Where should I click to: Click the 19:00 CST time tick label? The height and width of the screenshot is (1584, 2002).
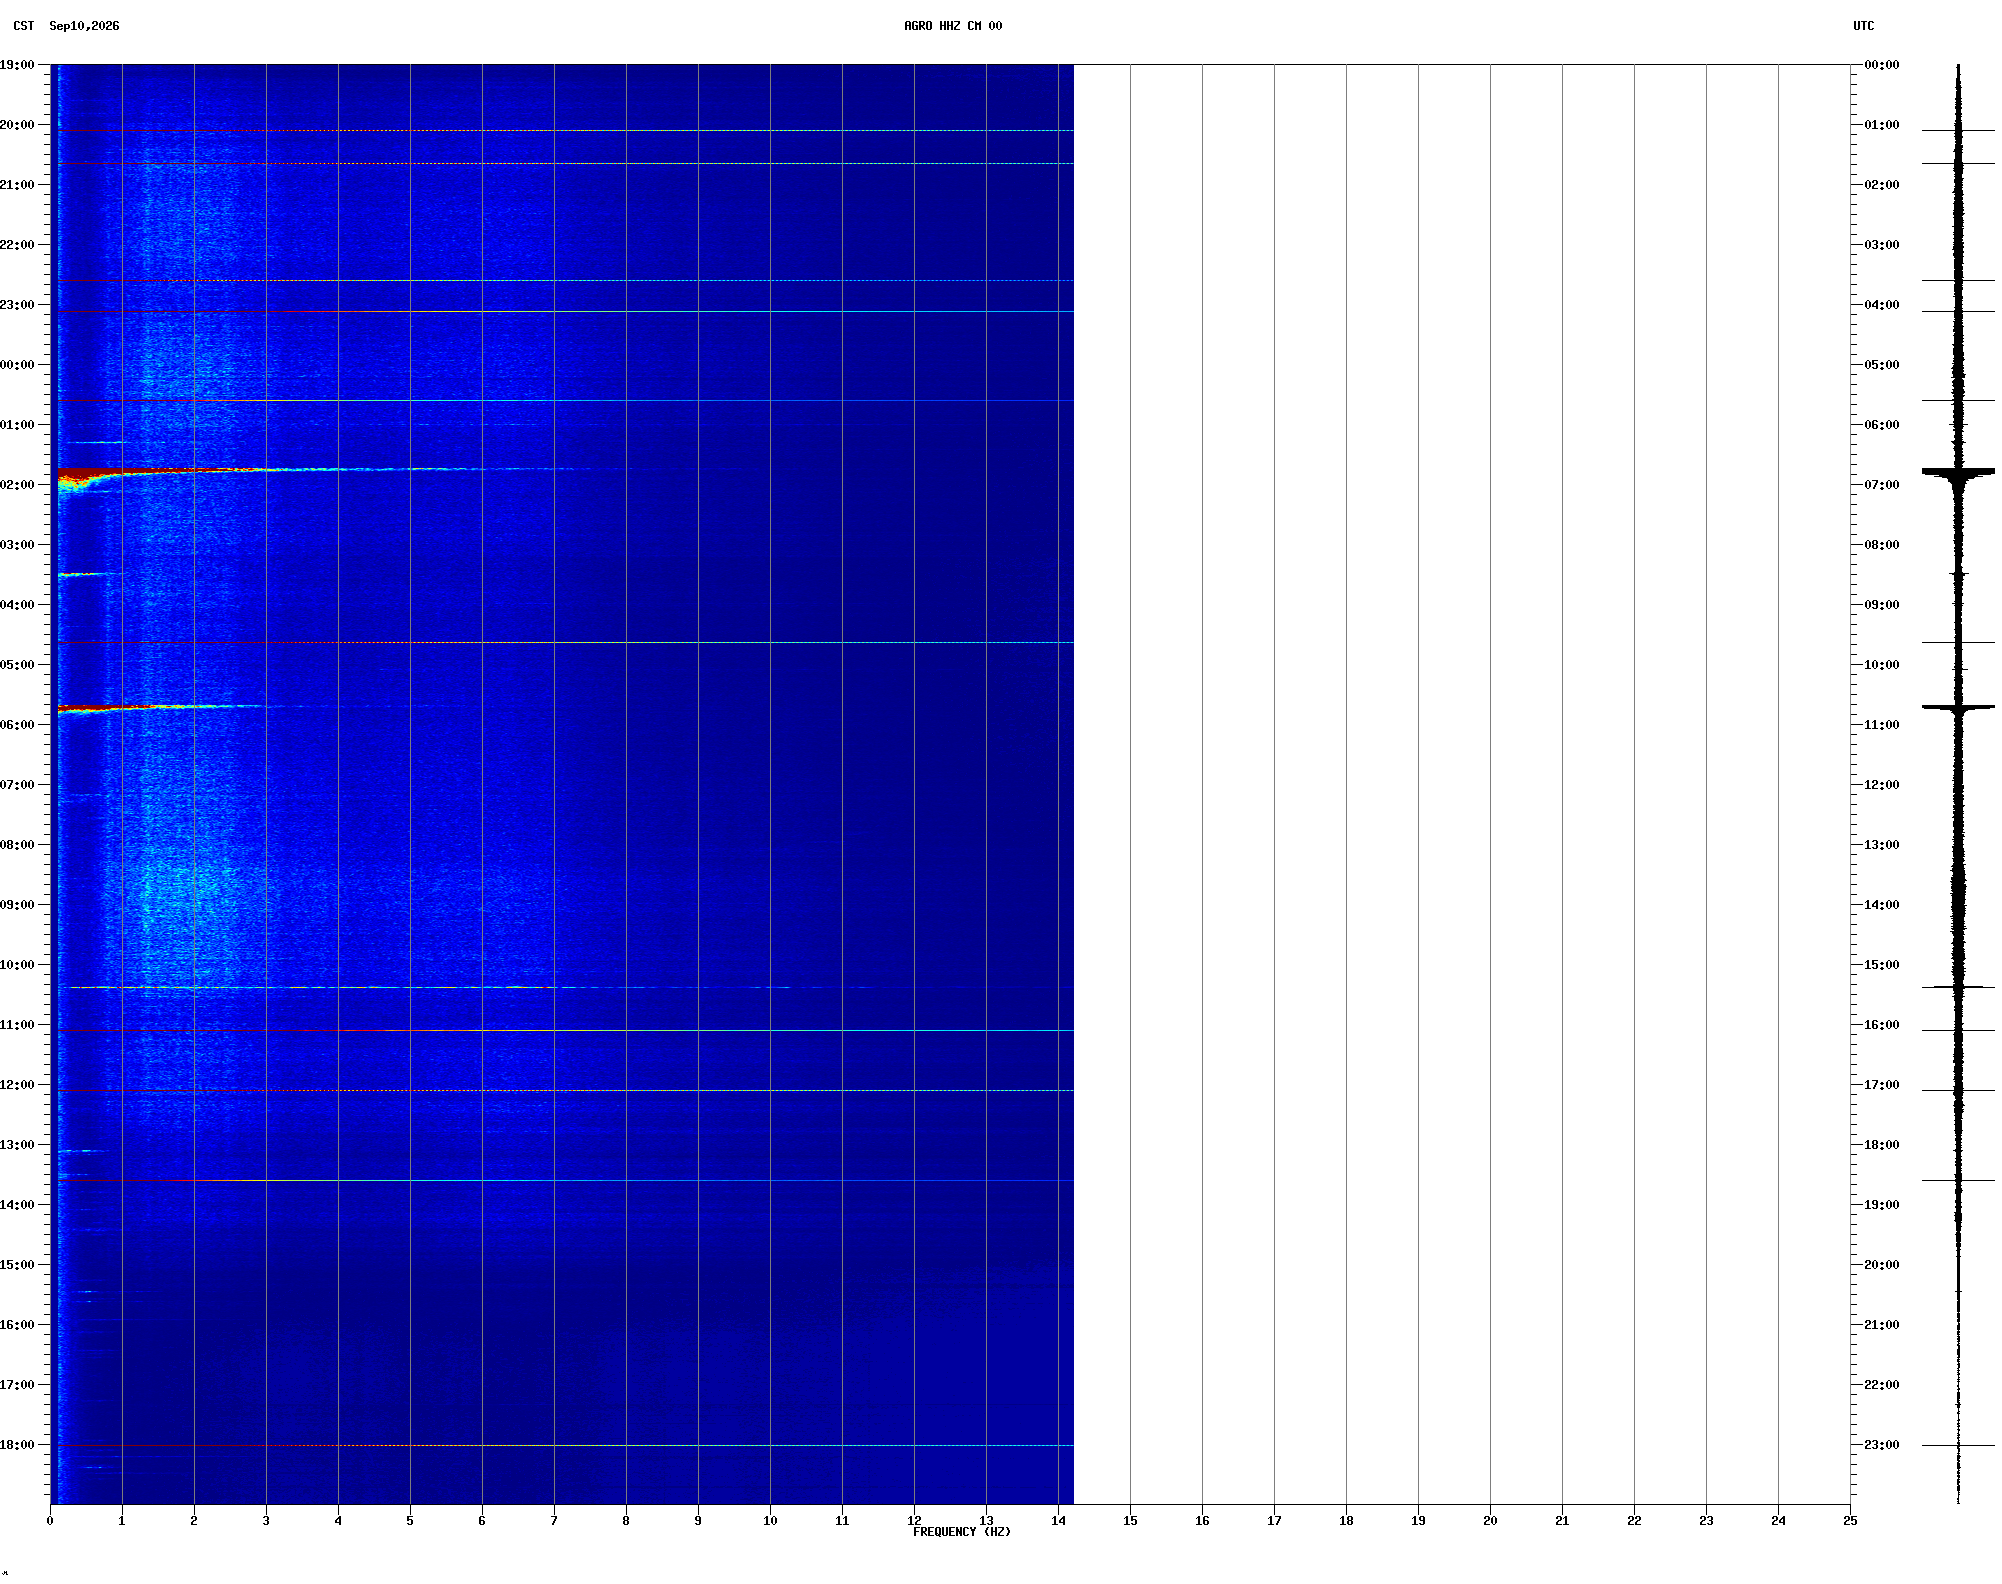coord(17,65)
